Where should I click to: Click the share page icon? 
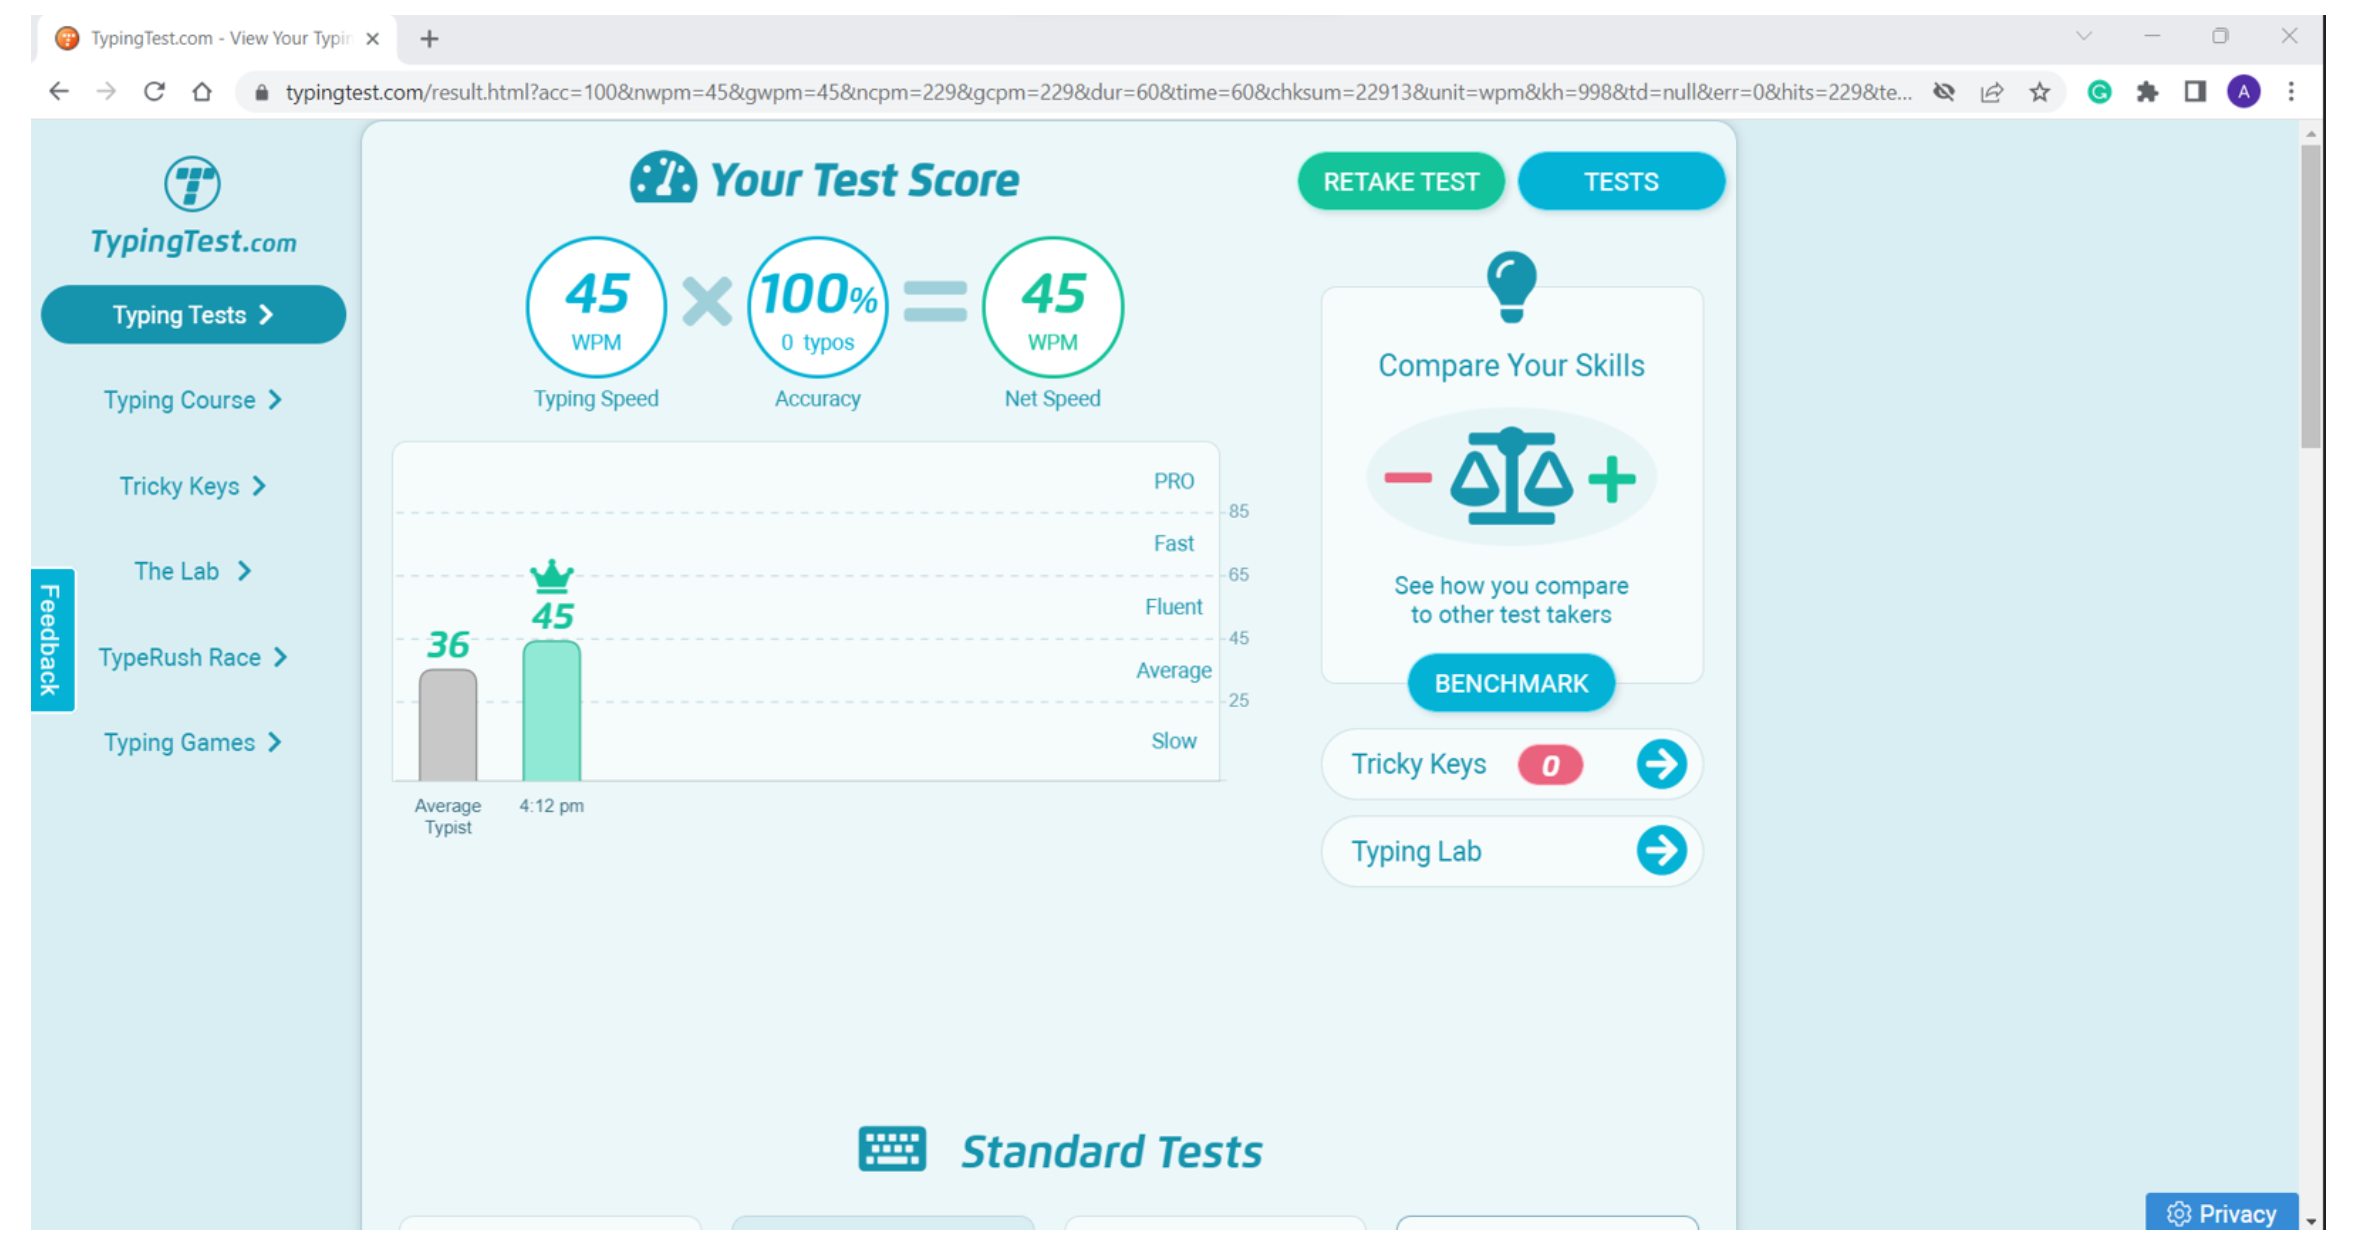1991,92
